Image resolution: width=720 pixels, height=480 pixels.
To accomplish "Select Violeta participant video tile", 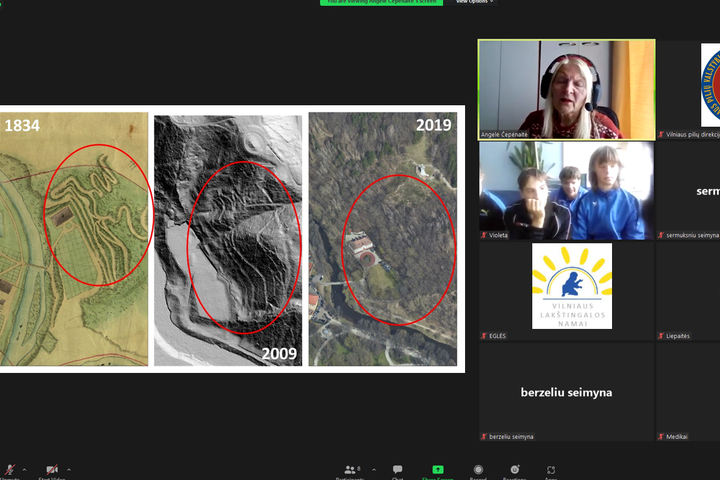I will coord(567,191).
